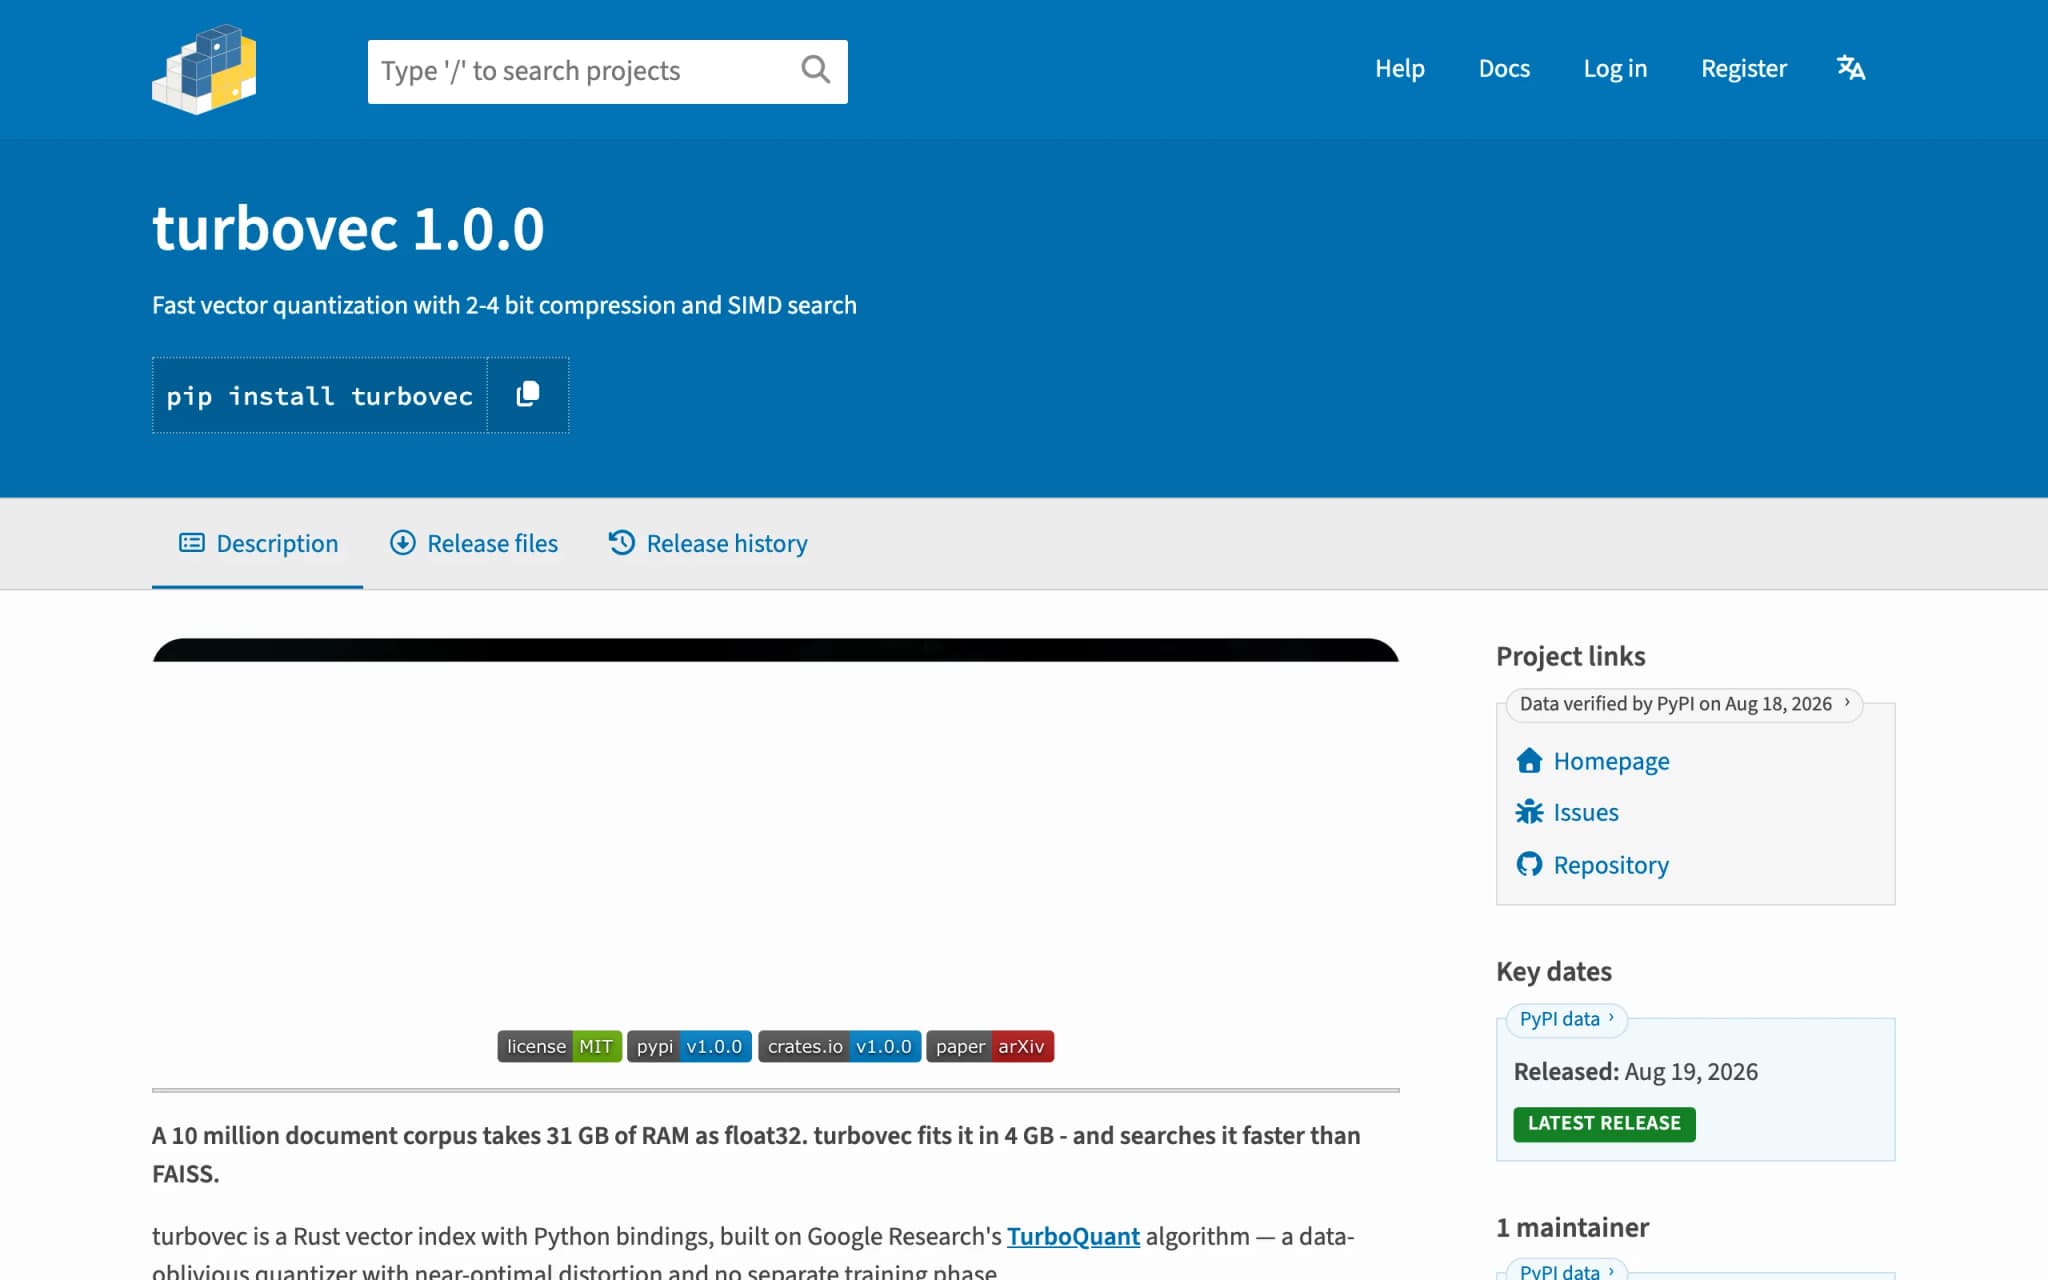Expand Data verified by PyPI details
This screenshot has width=2048, height=1280.
[x=1685, y=704]
